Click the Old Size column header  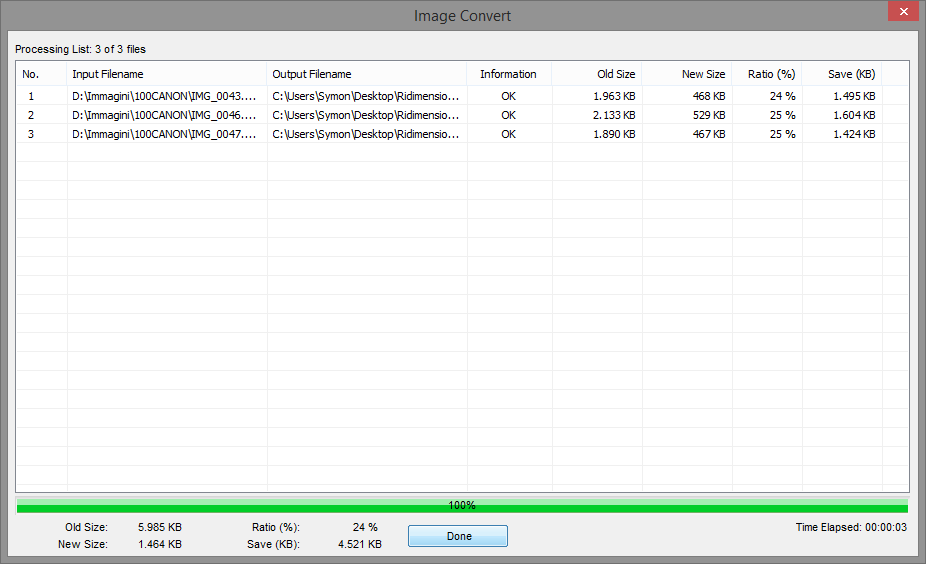597,74
